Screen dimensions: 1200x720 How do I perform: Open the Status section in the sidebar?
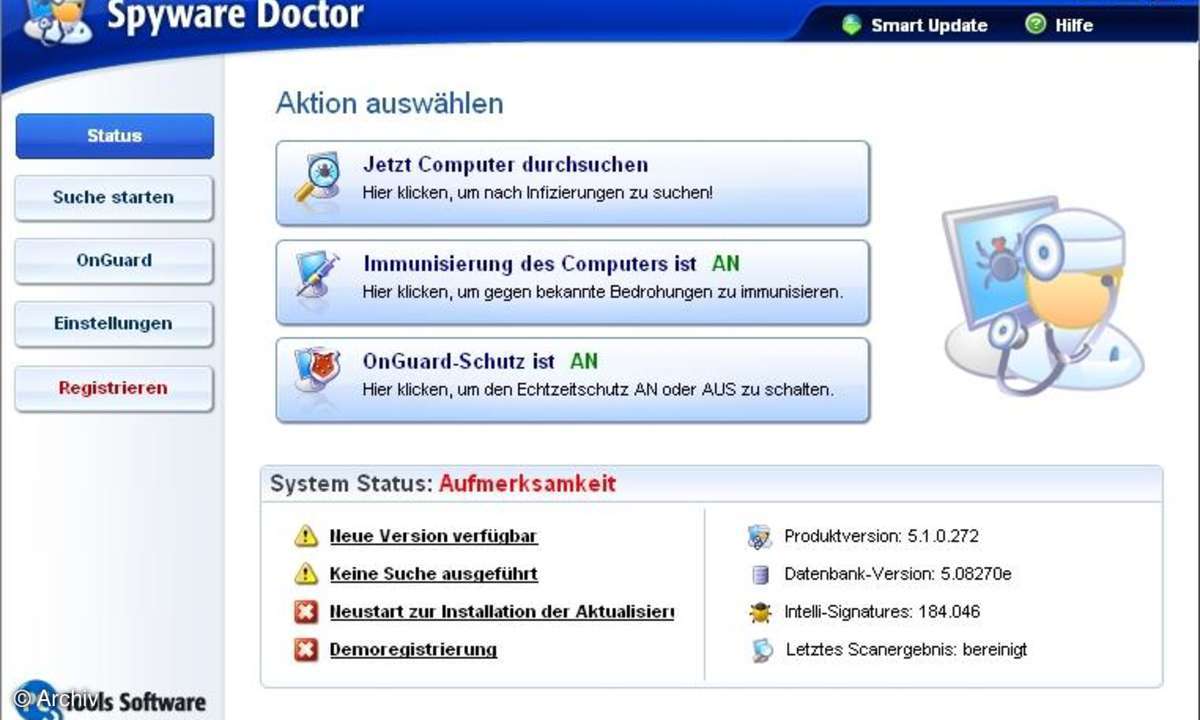[x=114, y=136]
